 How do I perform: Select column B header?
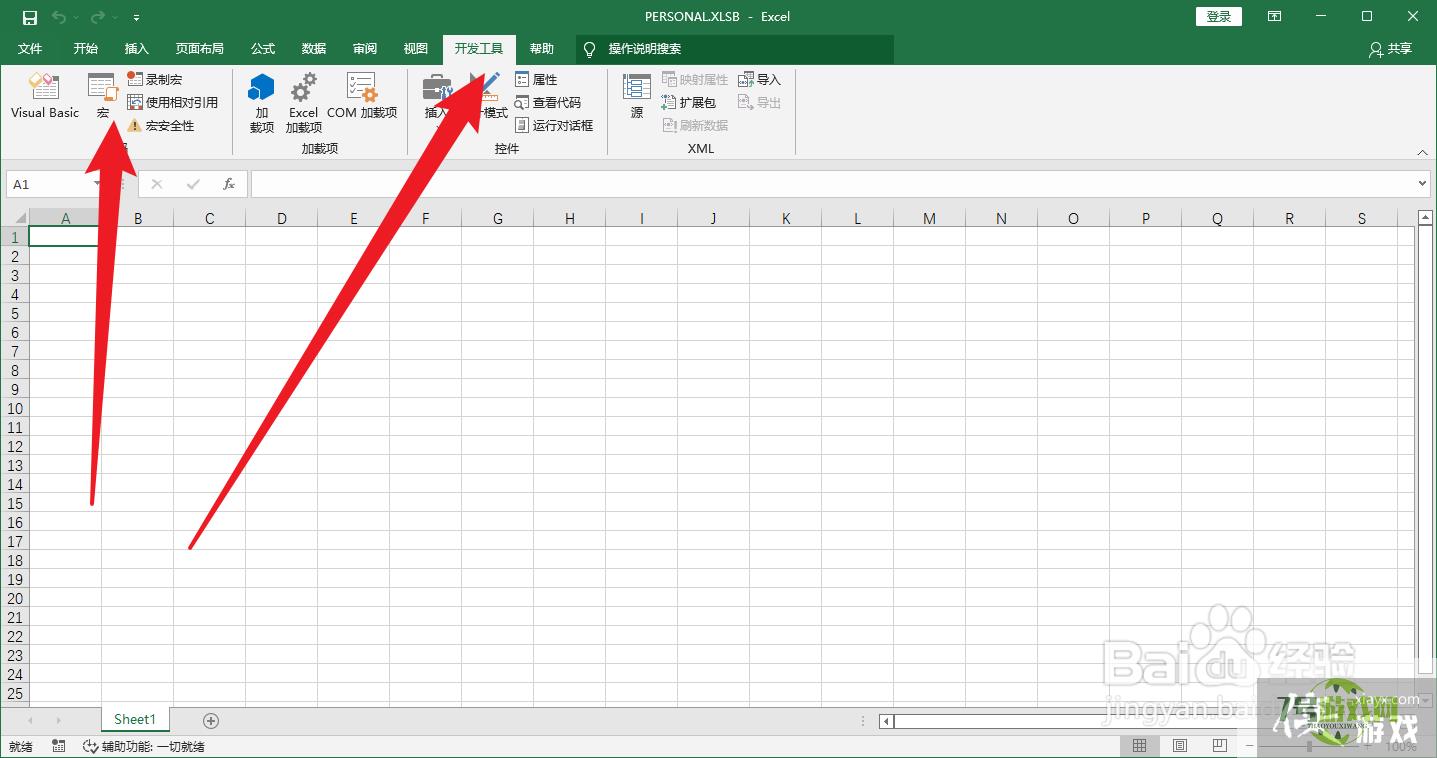(x=138, y=218)
